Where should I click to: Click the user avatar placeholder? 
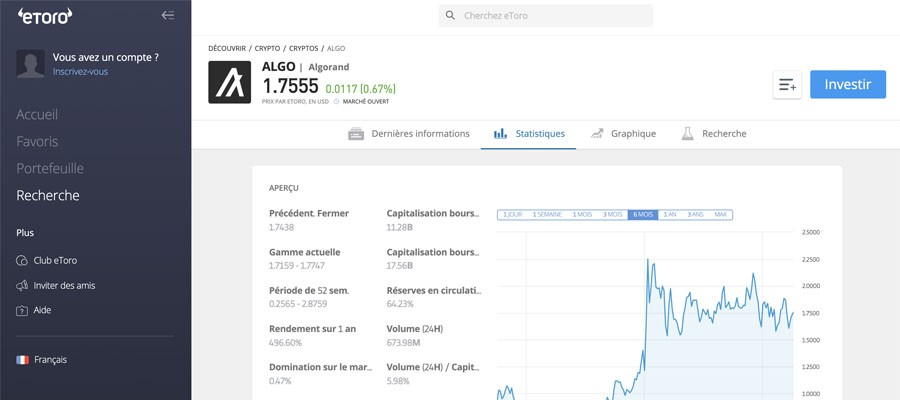[x=30, y=64]
